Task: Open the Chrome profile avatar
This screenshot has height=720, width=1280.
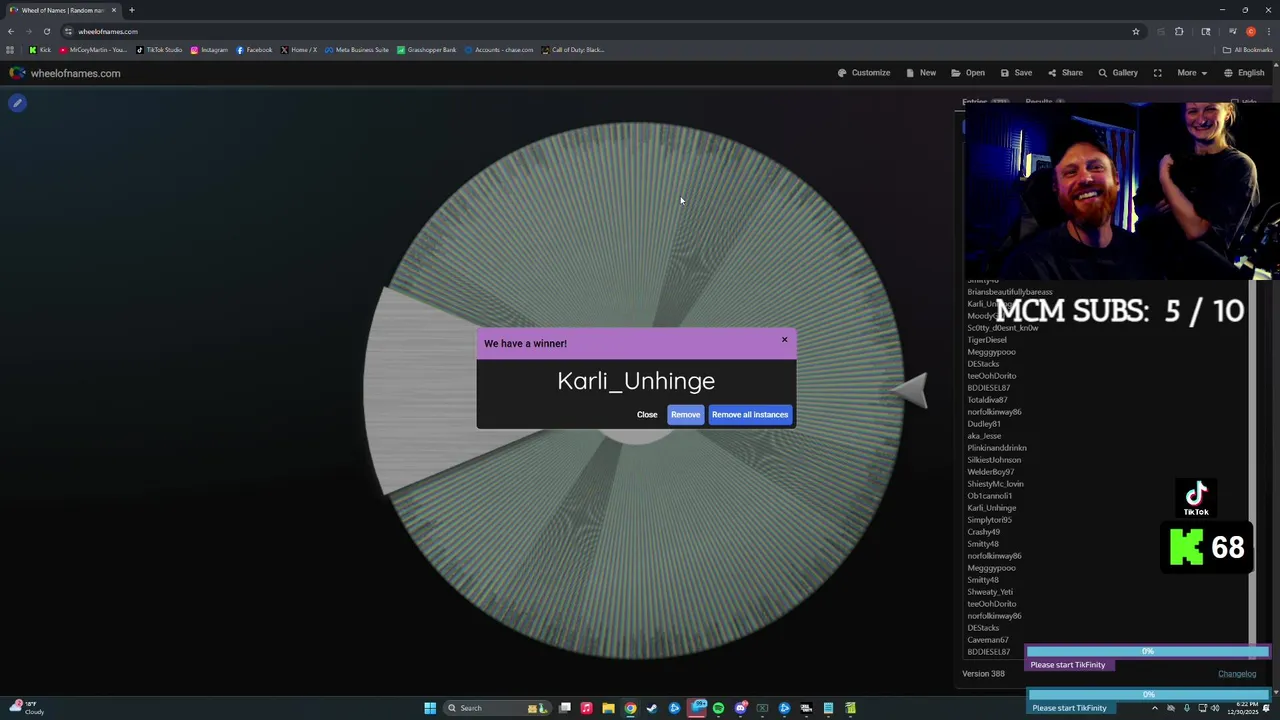Action: [x=1250, y=31]
